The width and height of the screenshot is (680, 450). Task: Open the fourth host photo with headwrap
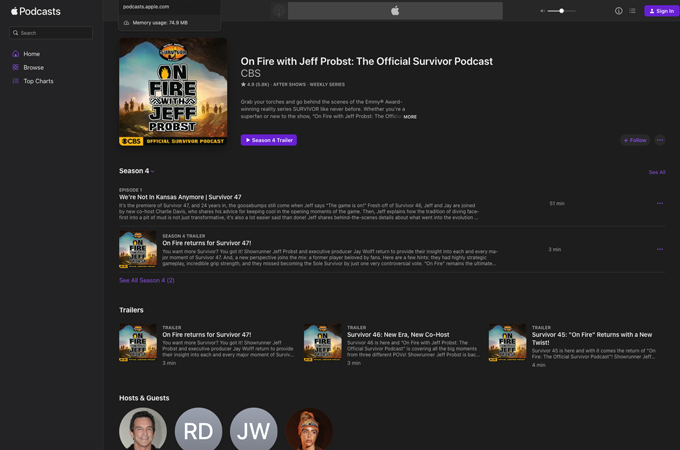309,429
